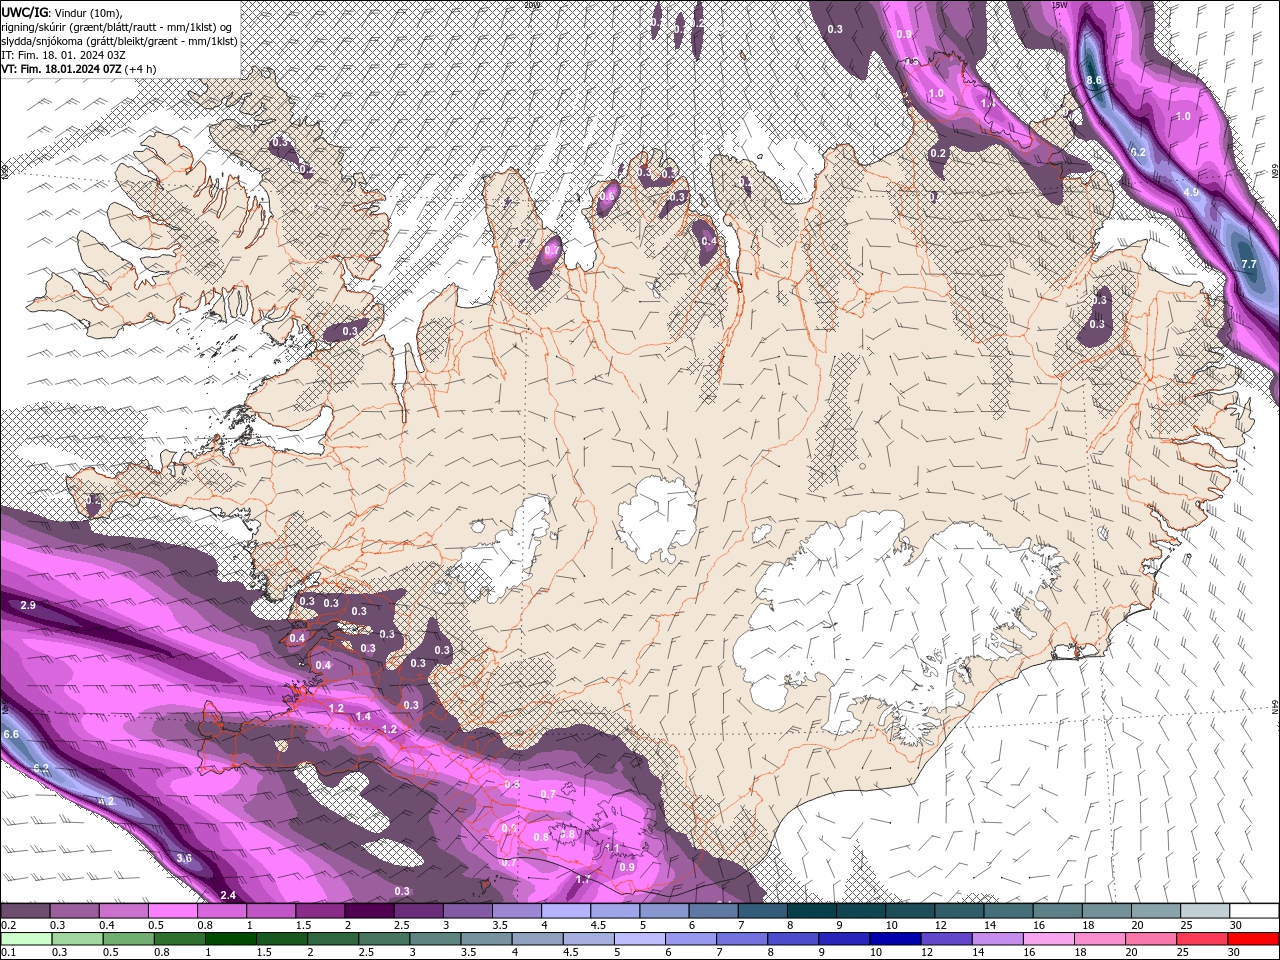Click the 8.6 precipitation value on the map

point(1094,80)
